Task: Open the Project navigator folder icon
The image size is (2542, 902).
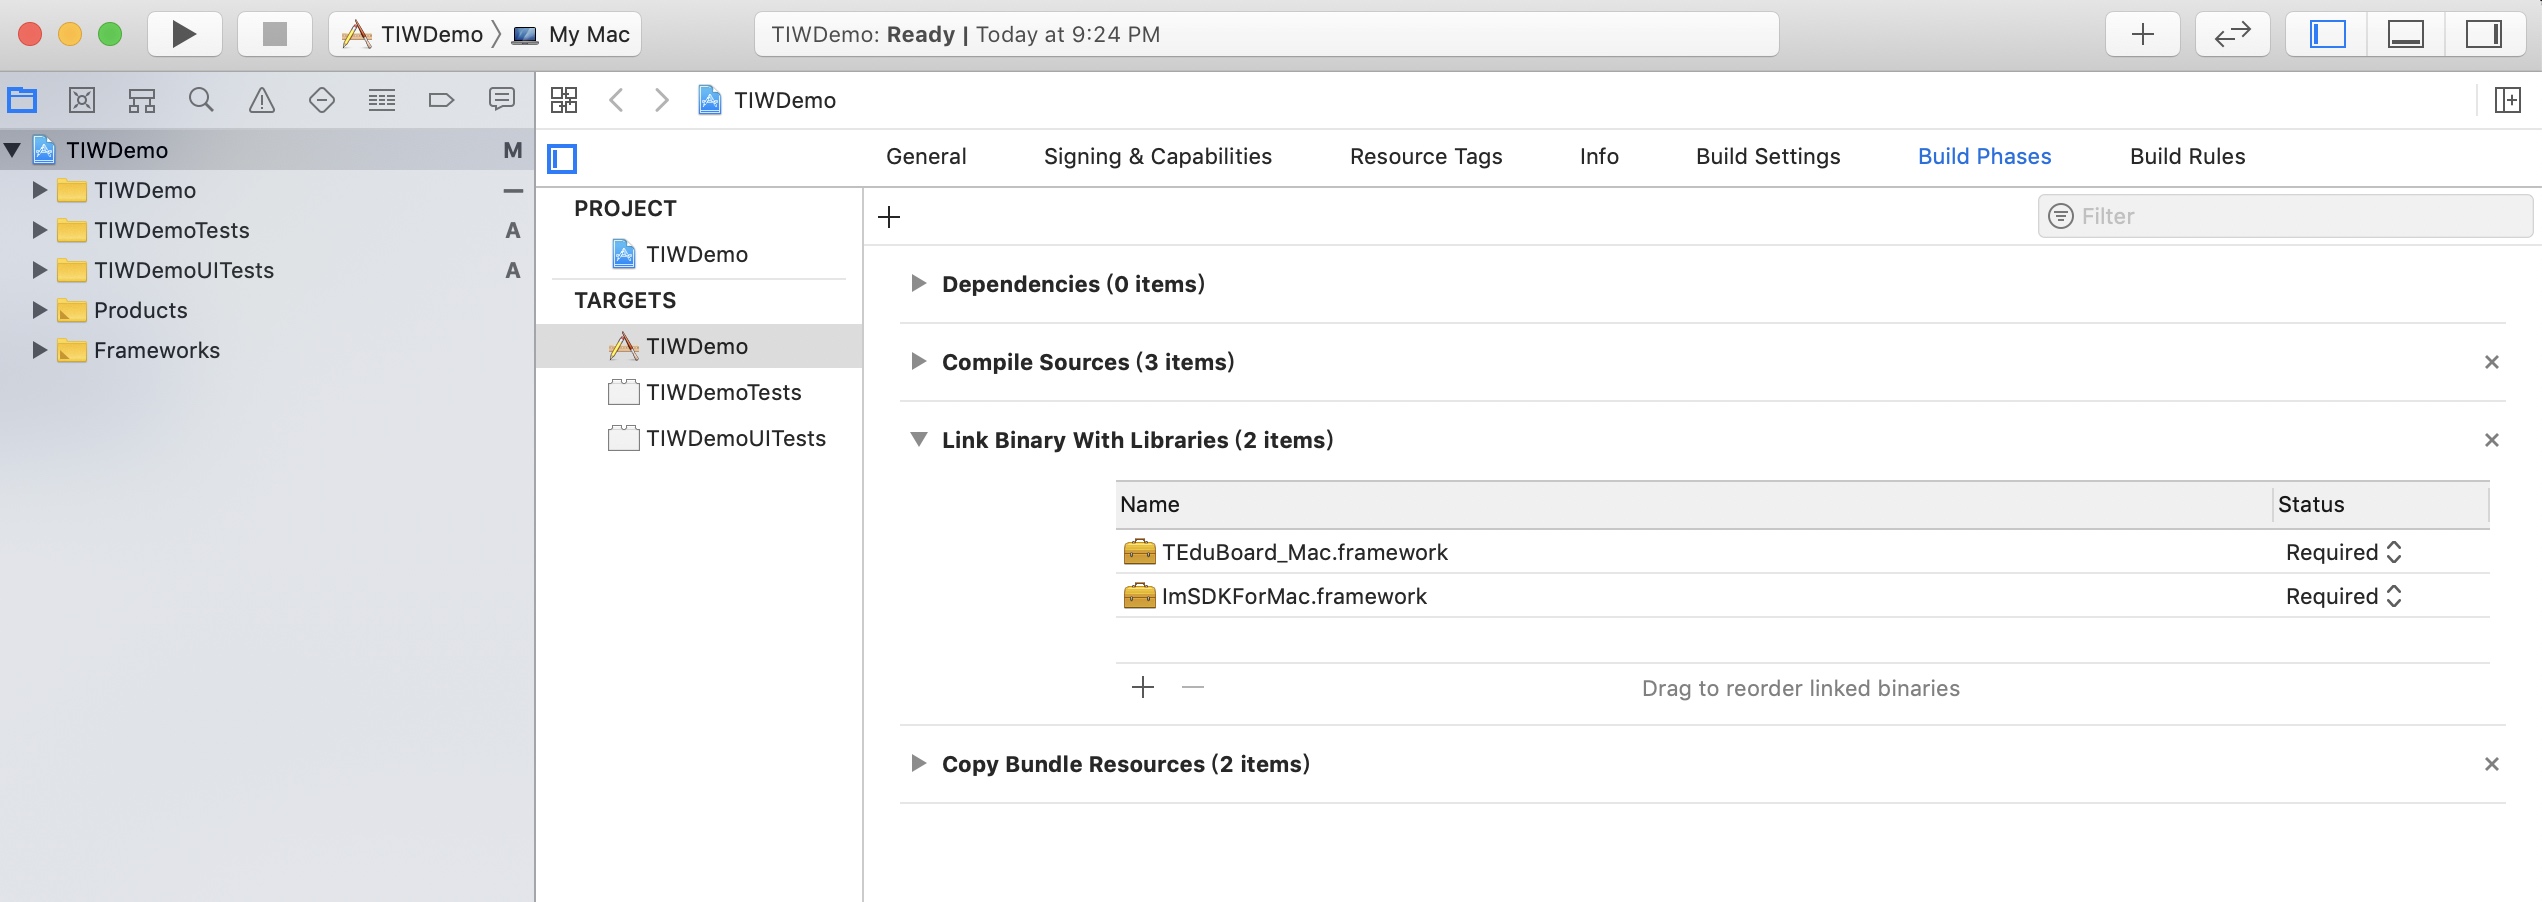Action: [22, 100]
